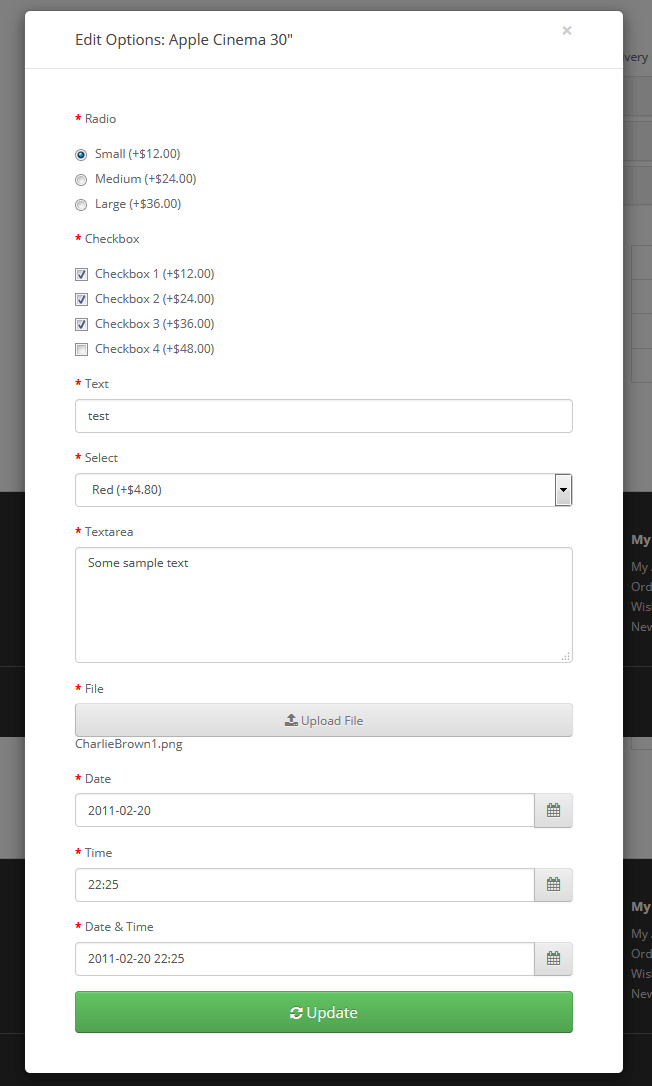
Task: Click the green Update button
Action: click(324, 1012)
